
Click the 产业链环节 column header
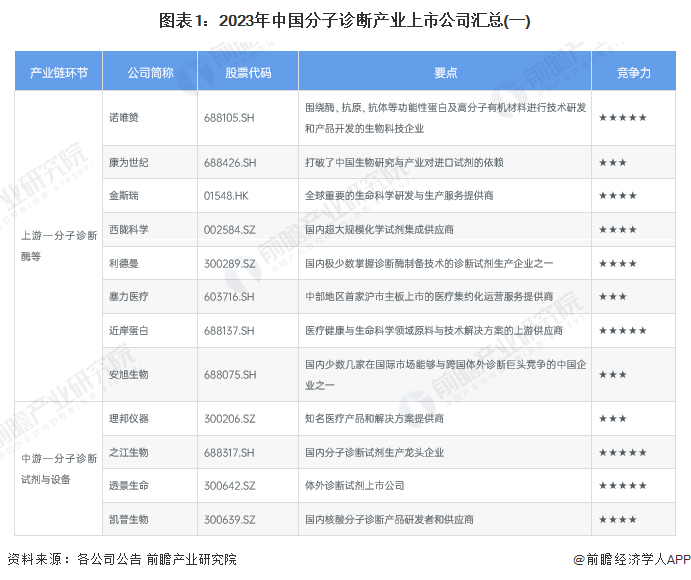click(x=59, y=71)
